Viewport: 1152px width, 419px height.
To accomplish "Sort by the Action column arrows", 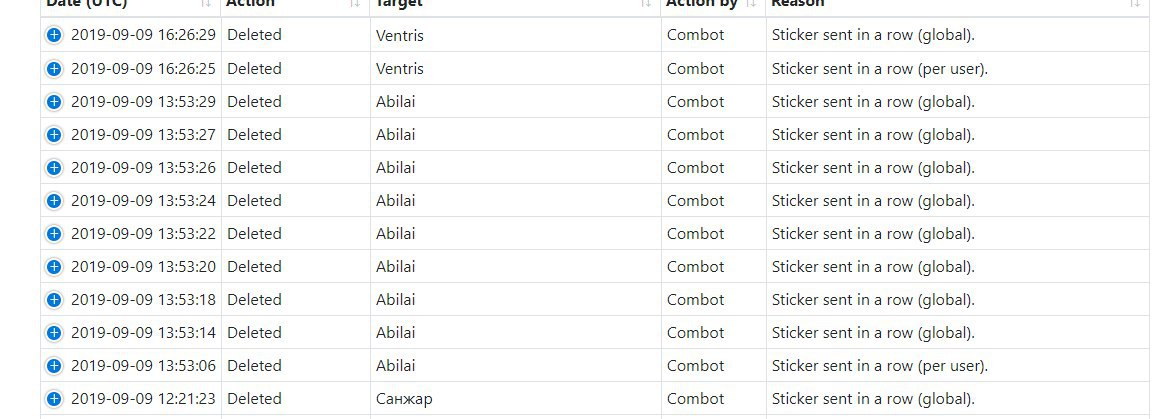I will pos(355,4).
